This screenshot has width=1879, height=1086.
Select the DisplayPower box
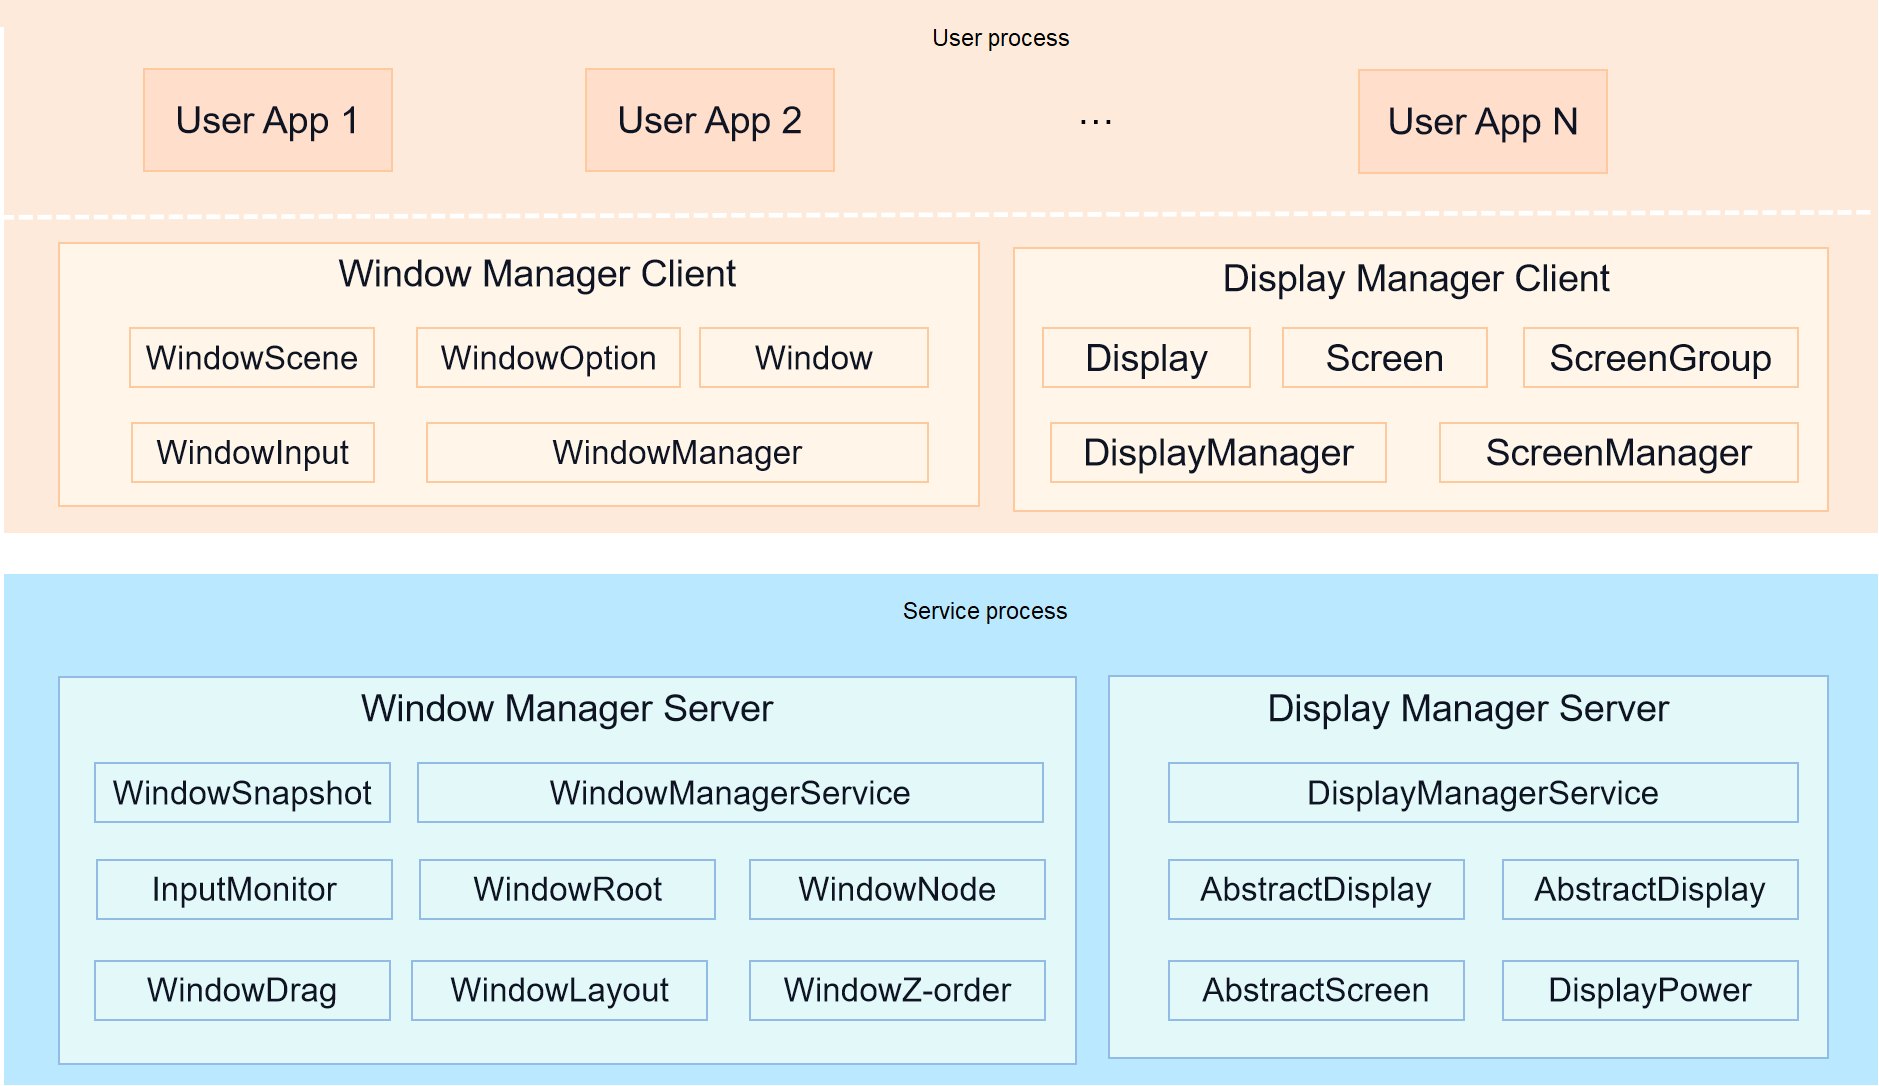click(x=1650, y=990)
